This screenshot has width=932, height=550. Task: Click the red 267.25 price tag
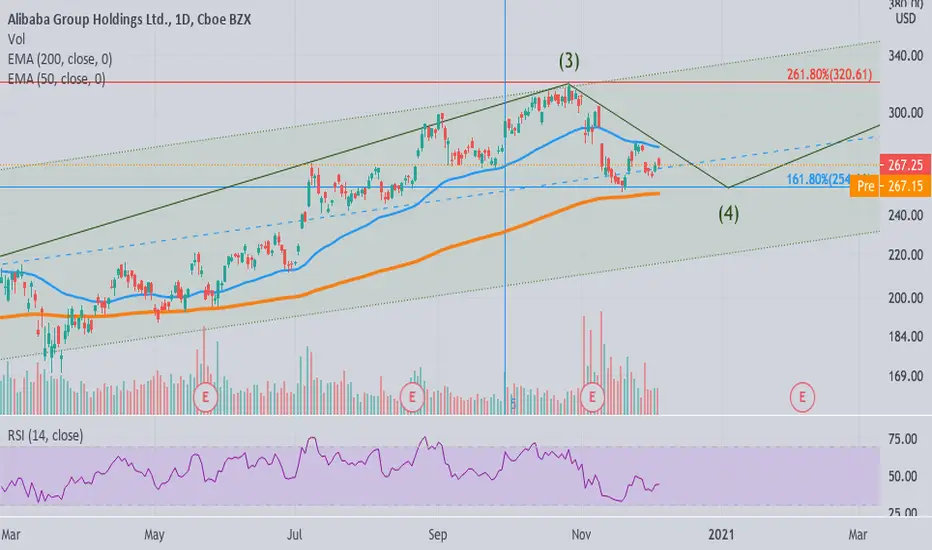coord(905,165)
